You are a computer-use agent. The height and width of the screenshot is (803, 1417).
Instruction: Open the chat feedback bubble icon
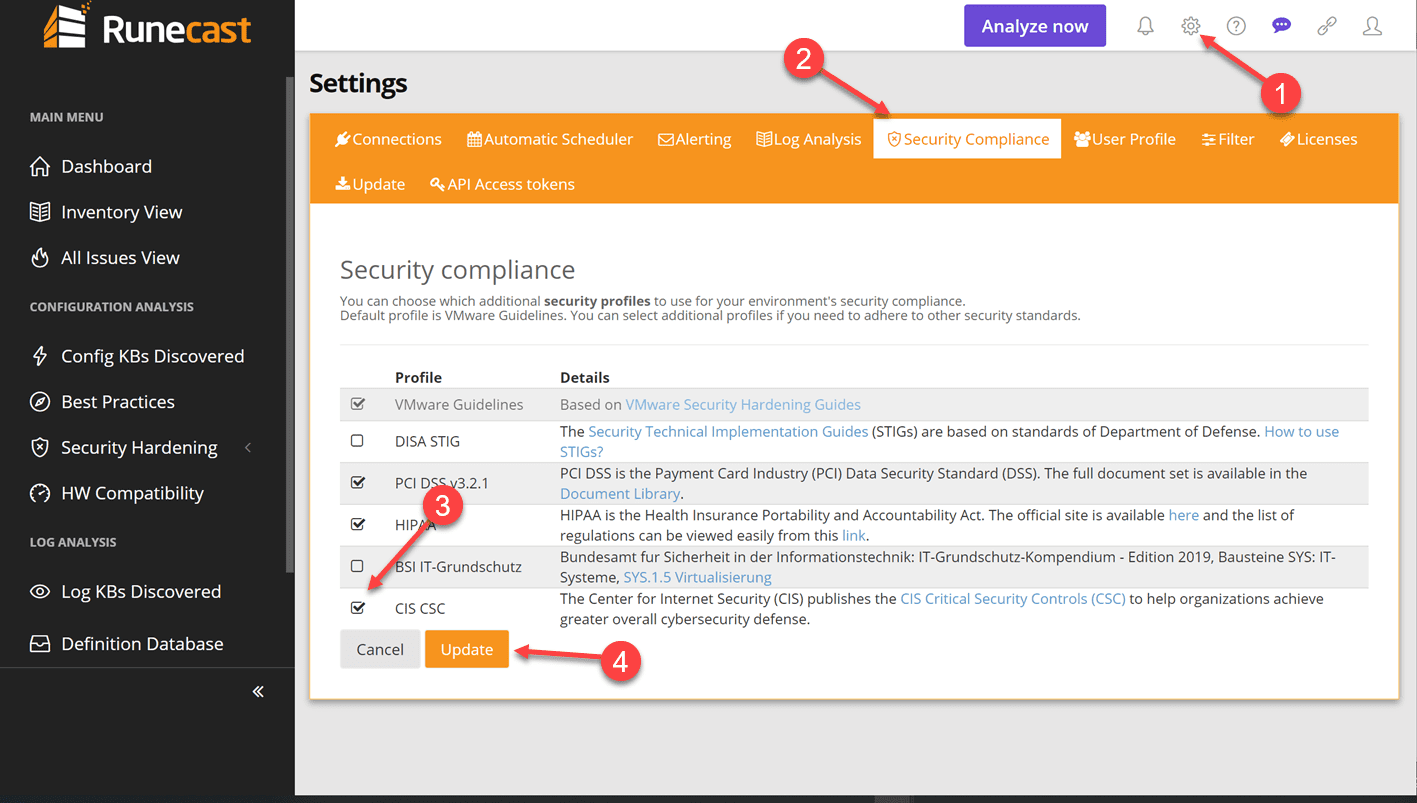coord(1281,27)
